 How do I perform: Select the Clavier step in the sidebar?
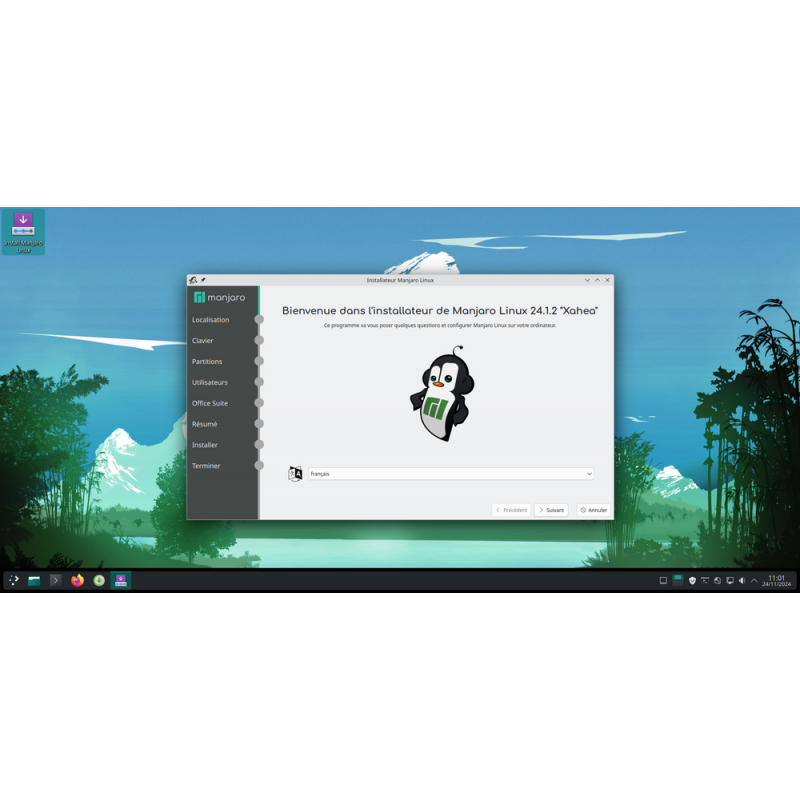205,341
